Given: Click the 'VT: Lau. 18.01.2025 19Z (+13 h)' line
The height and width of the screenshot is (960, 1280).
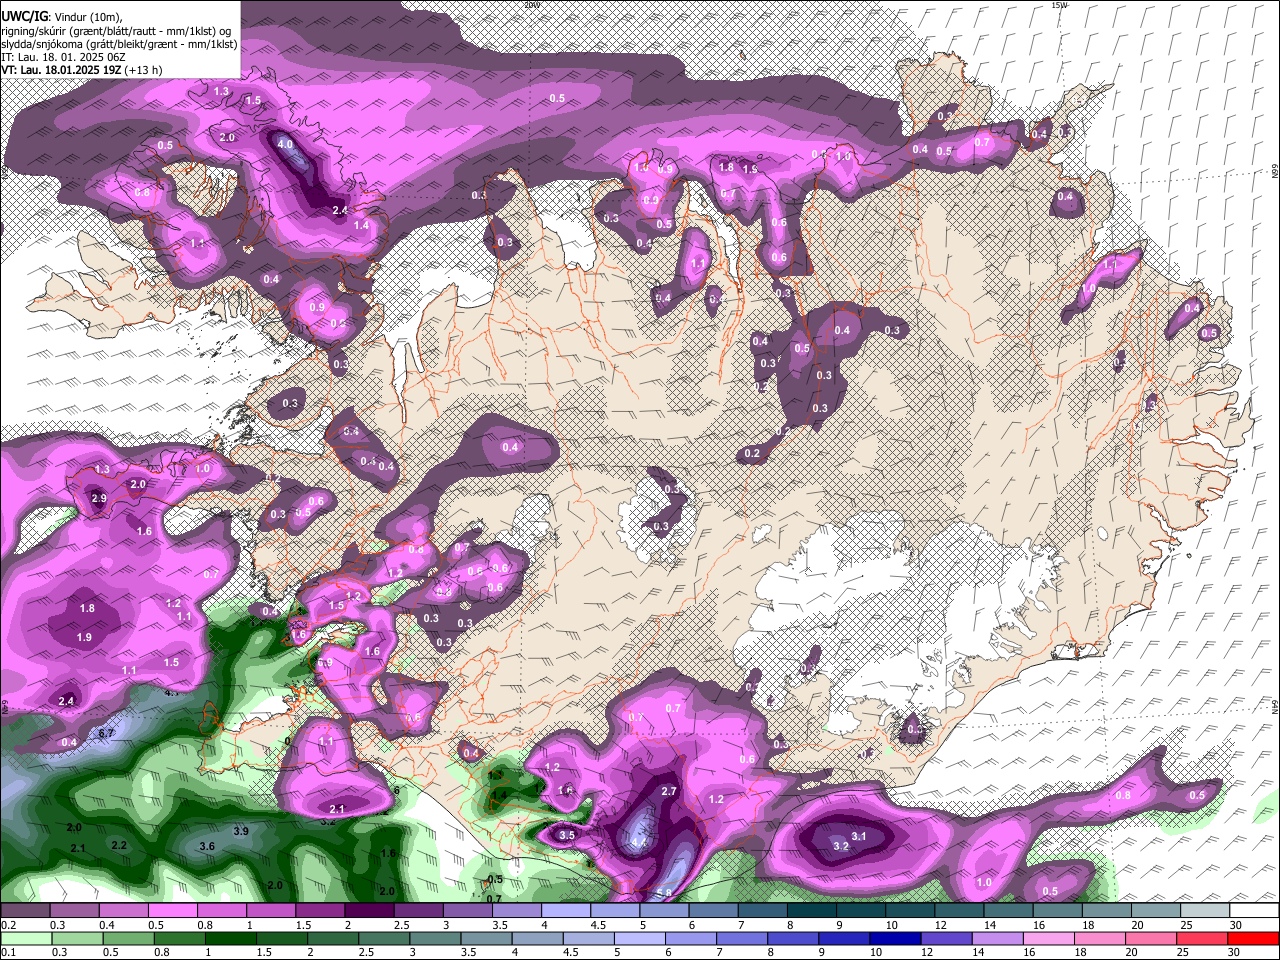Looking at the screenshot, I should tap(82, 70).
